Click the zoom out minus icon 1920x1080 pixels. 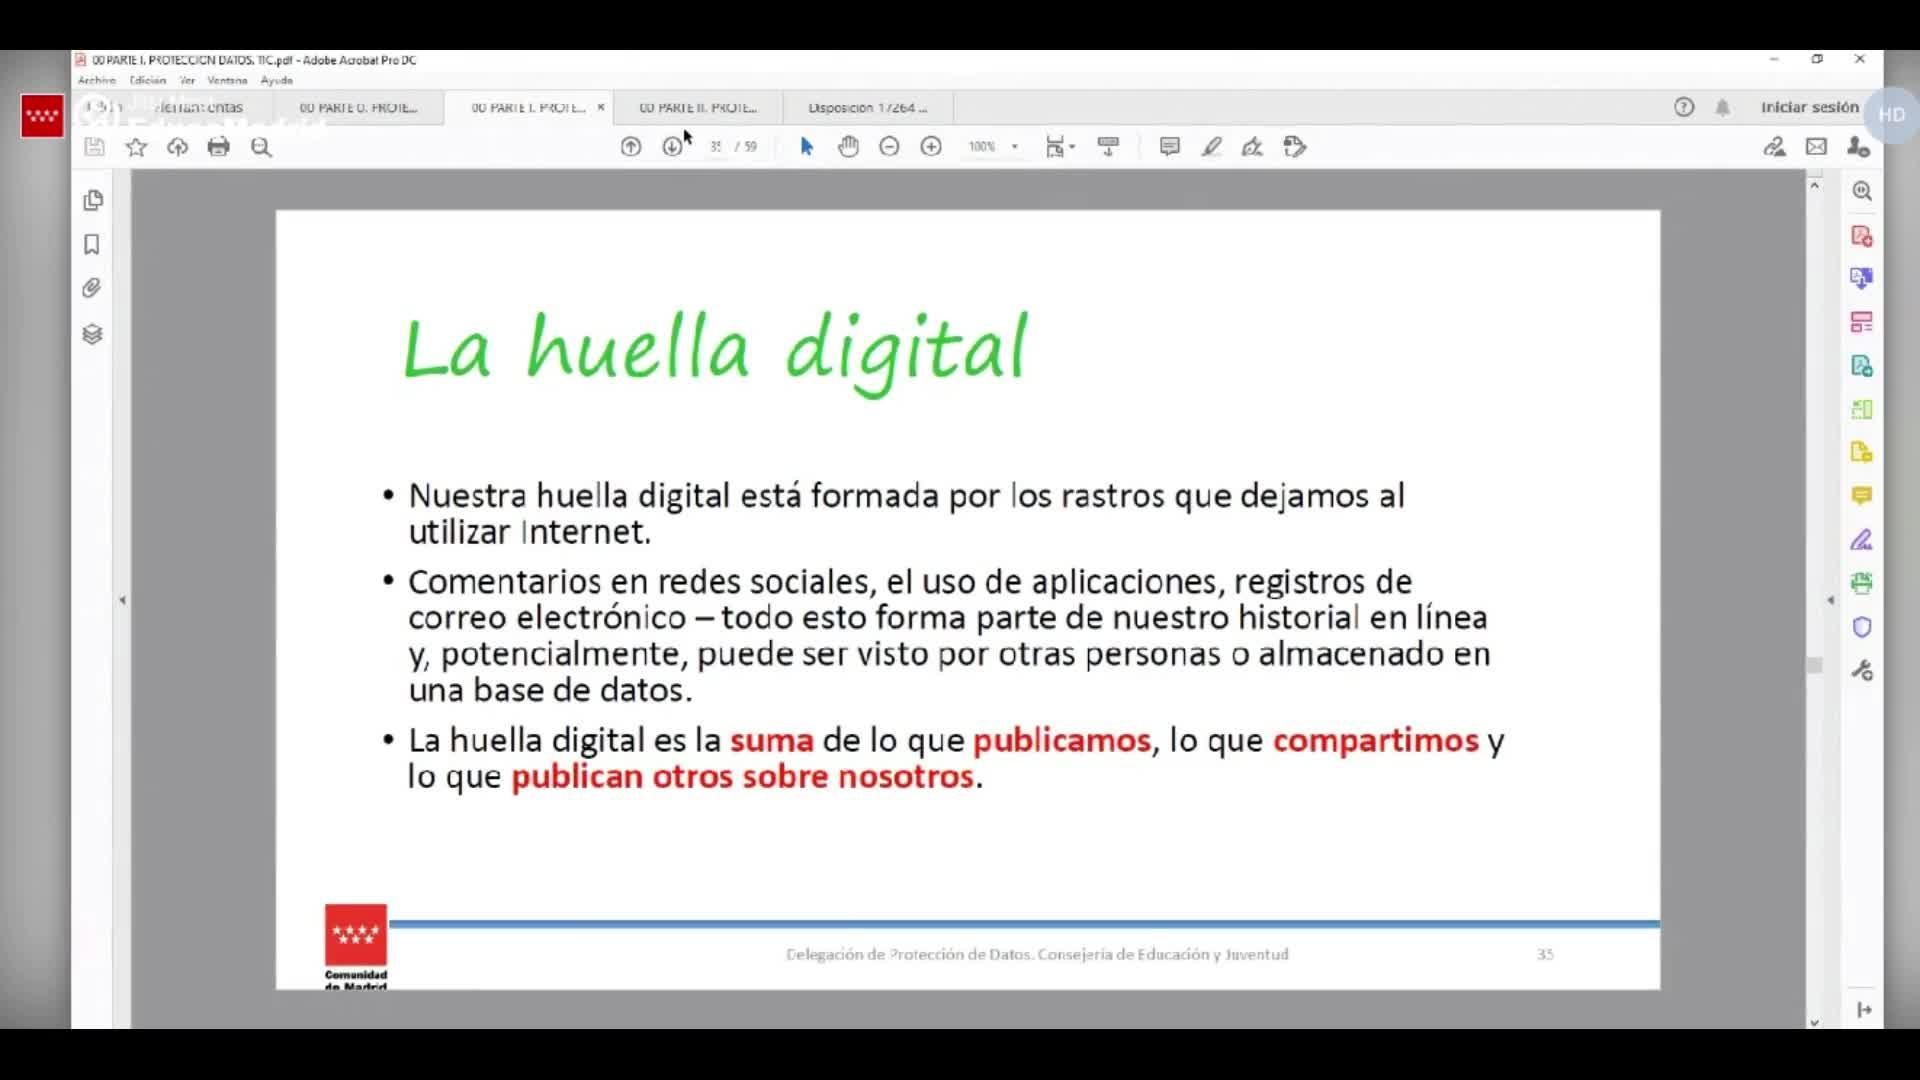click(889, 147)
